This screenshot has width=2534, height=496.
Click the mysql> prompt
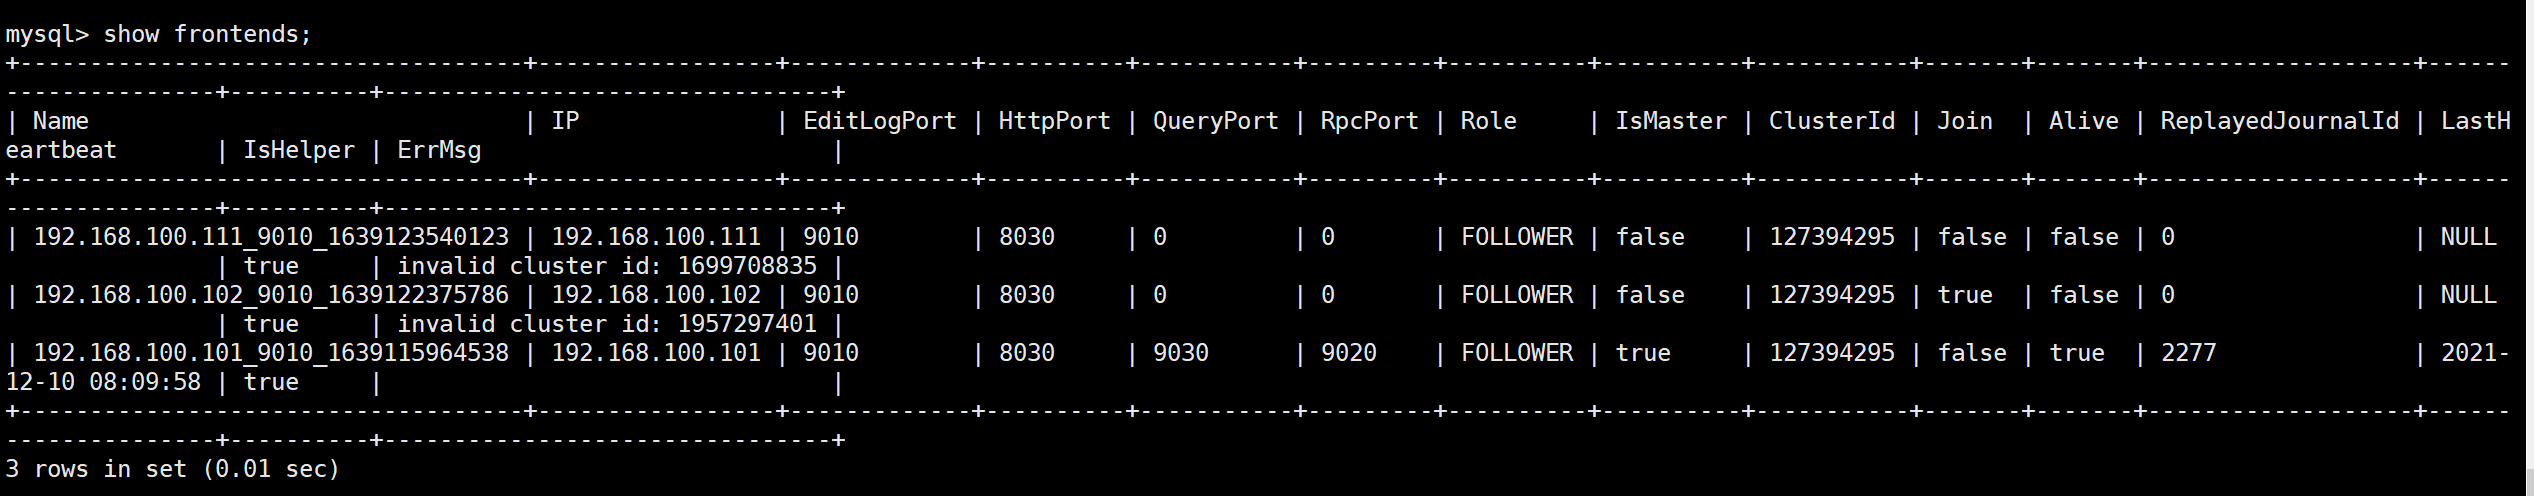47,35
